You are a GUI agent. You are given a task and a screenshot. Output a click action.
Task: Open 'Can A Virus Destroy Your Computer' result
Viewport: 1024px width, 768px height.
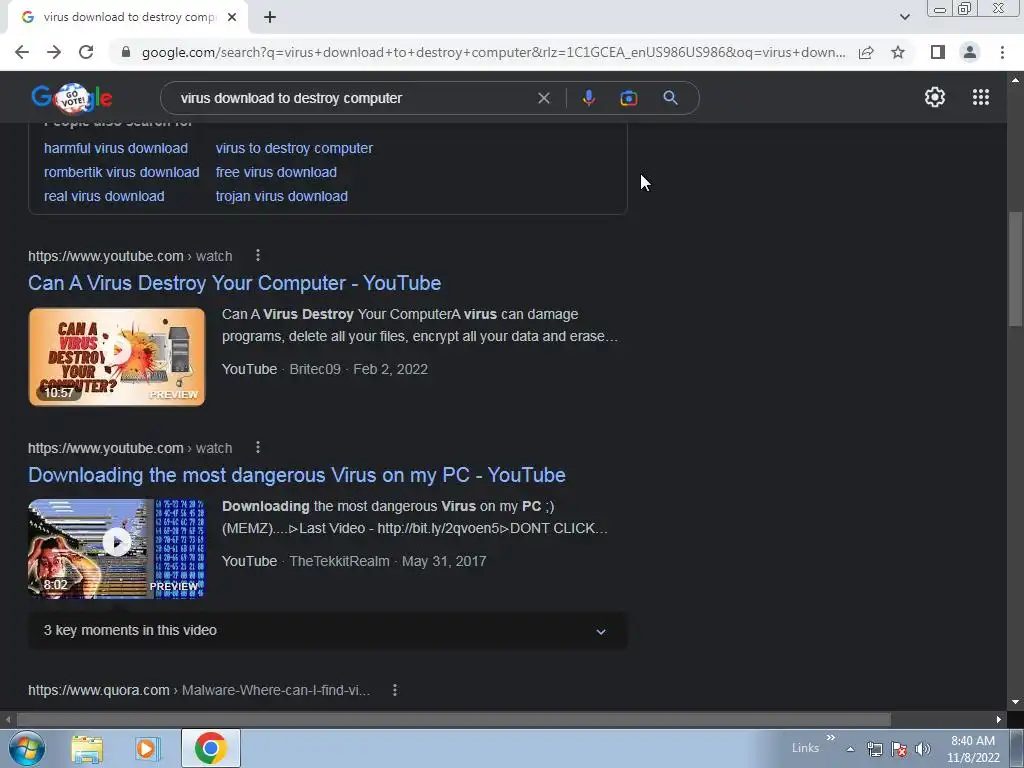tap(234, 283)
